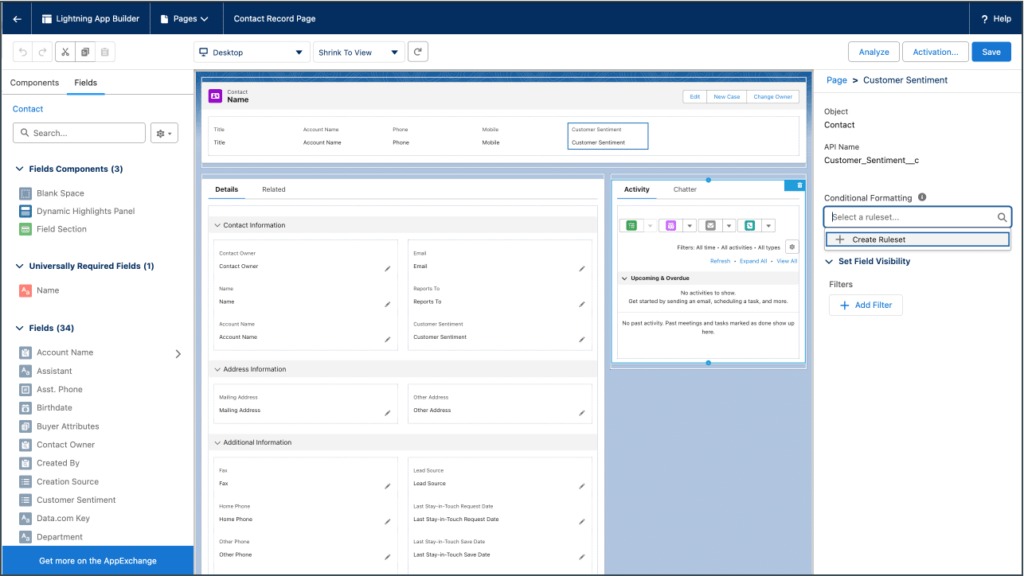Open the Pages dropdown menu
Screen dimensions: 1024x576
click(185, 19)
